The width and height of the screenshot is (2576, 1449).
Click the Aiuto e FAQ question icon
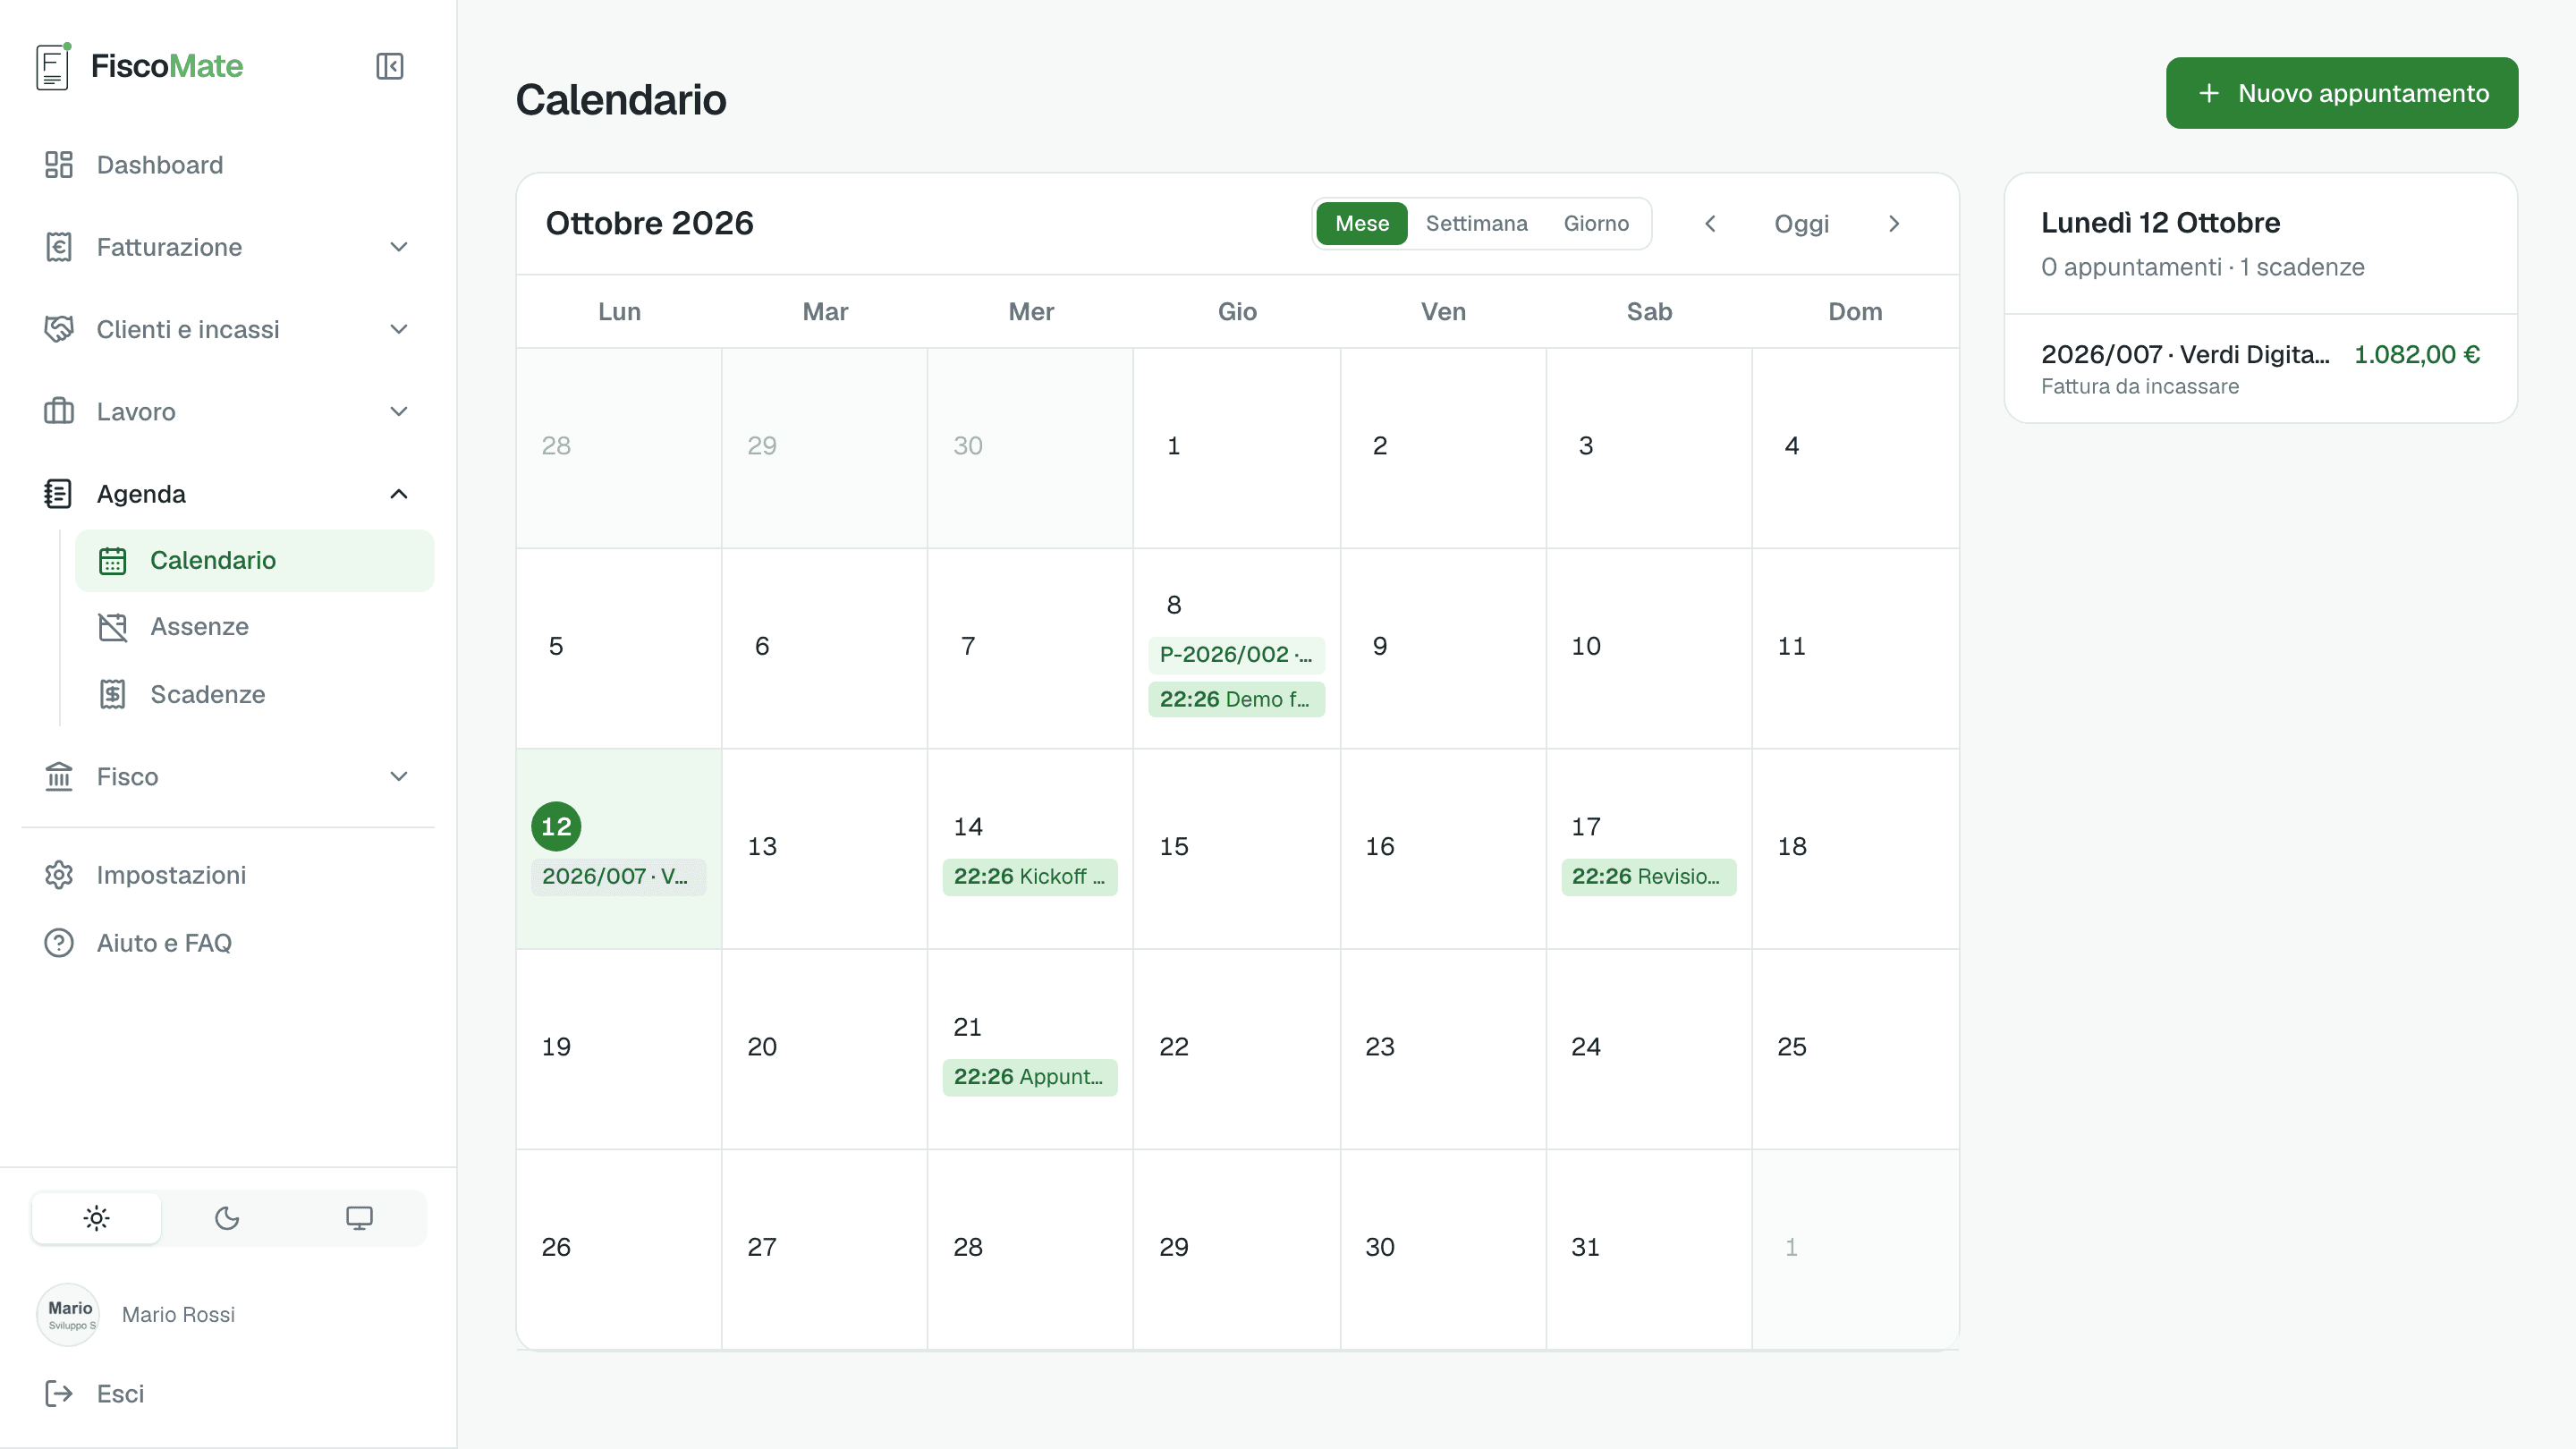click(59, 943)
